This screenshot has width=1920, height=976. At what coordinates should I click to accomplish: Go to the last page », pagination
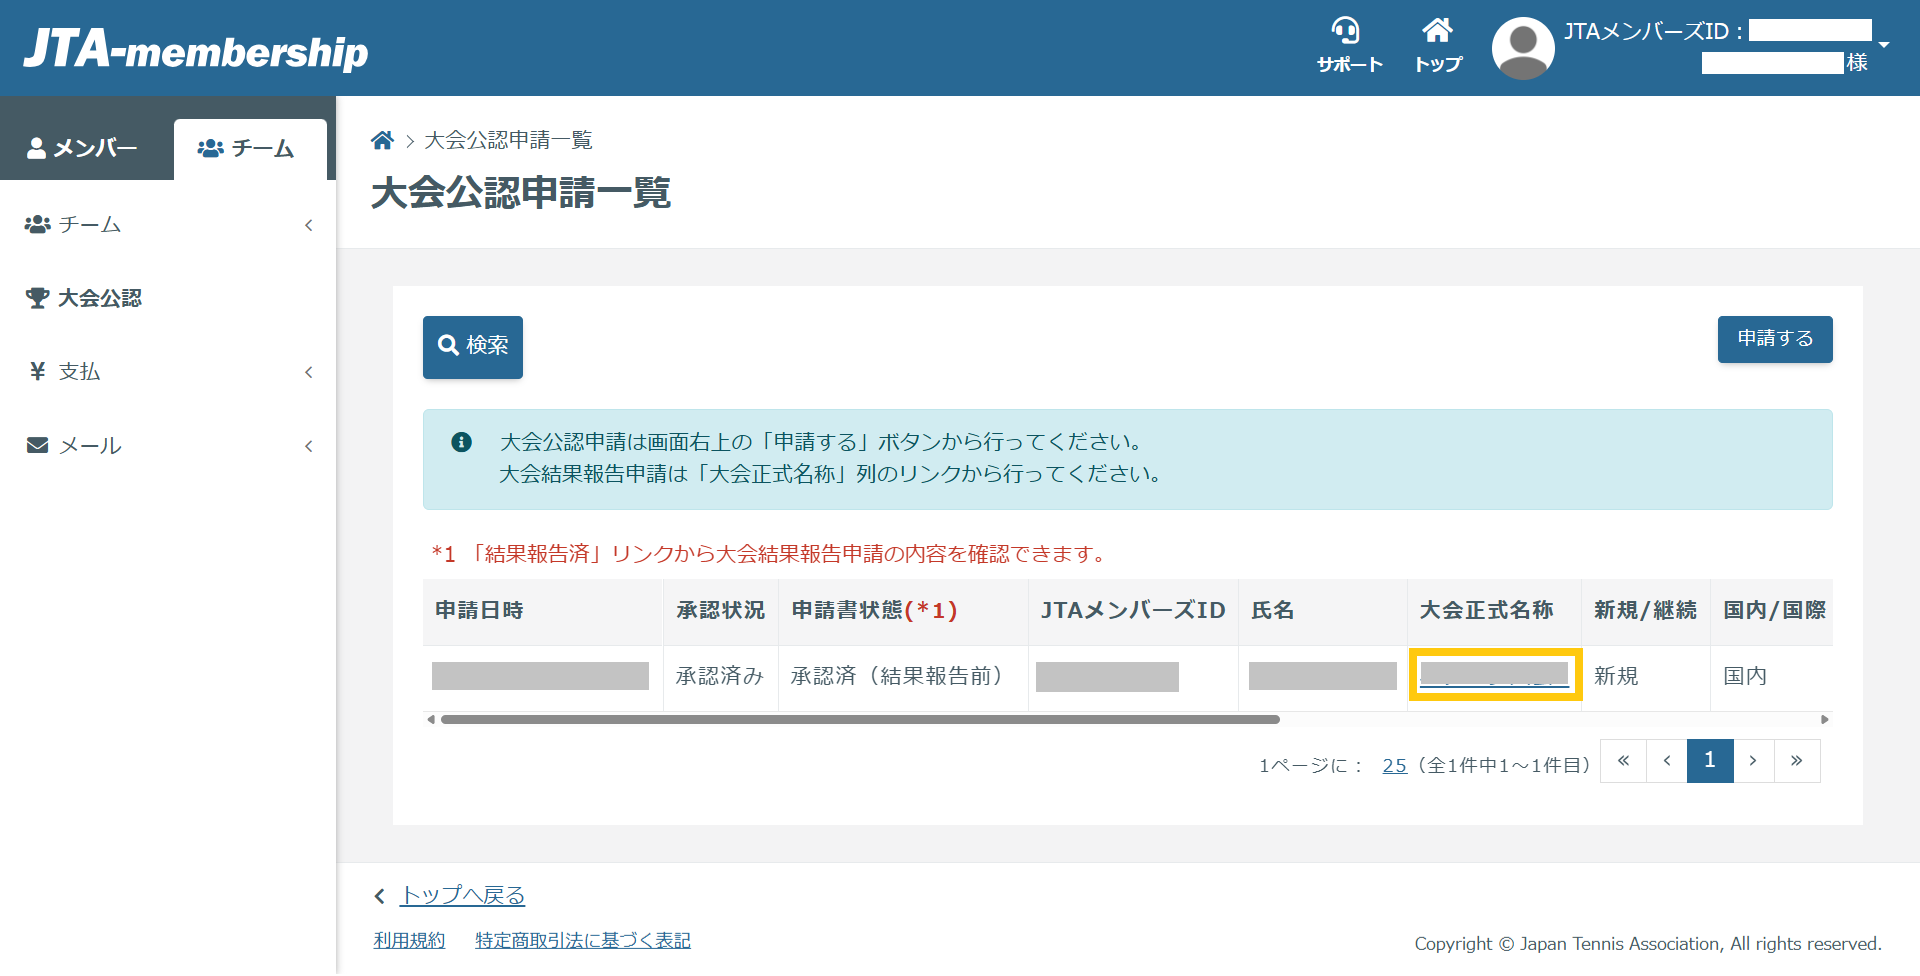pos(1796,761)
